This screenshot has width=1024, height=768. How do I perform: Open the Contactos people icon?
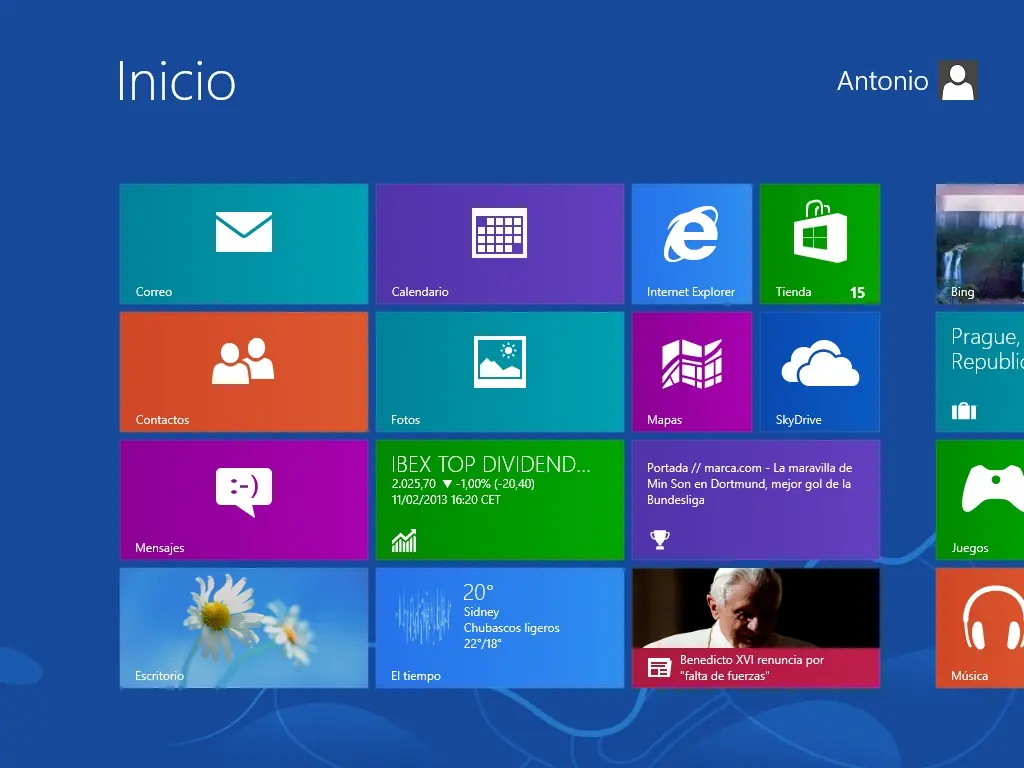tap(243, 360)
